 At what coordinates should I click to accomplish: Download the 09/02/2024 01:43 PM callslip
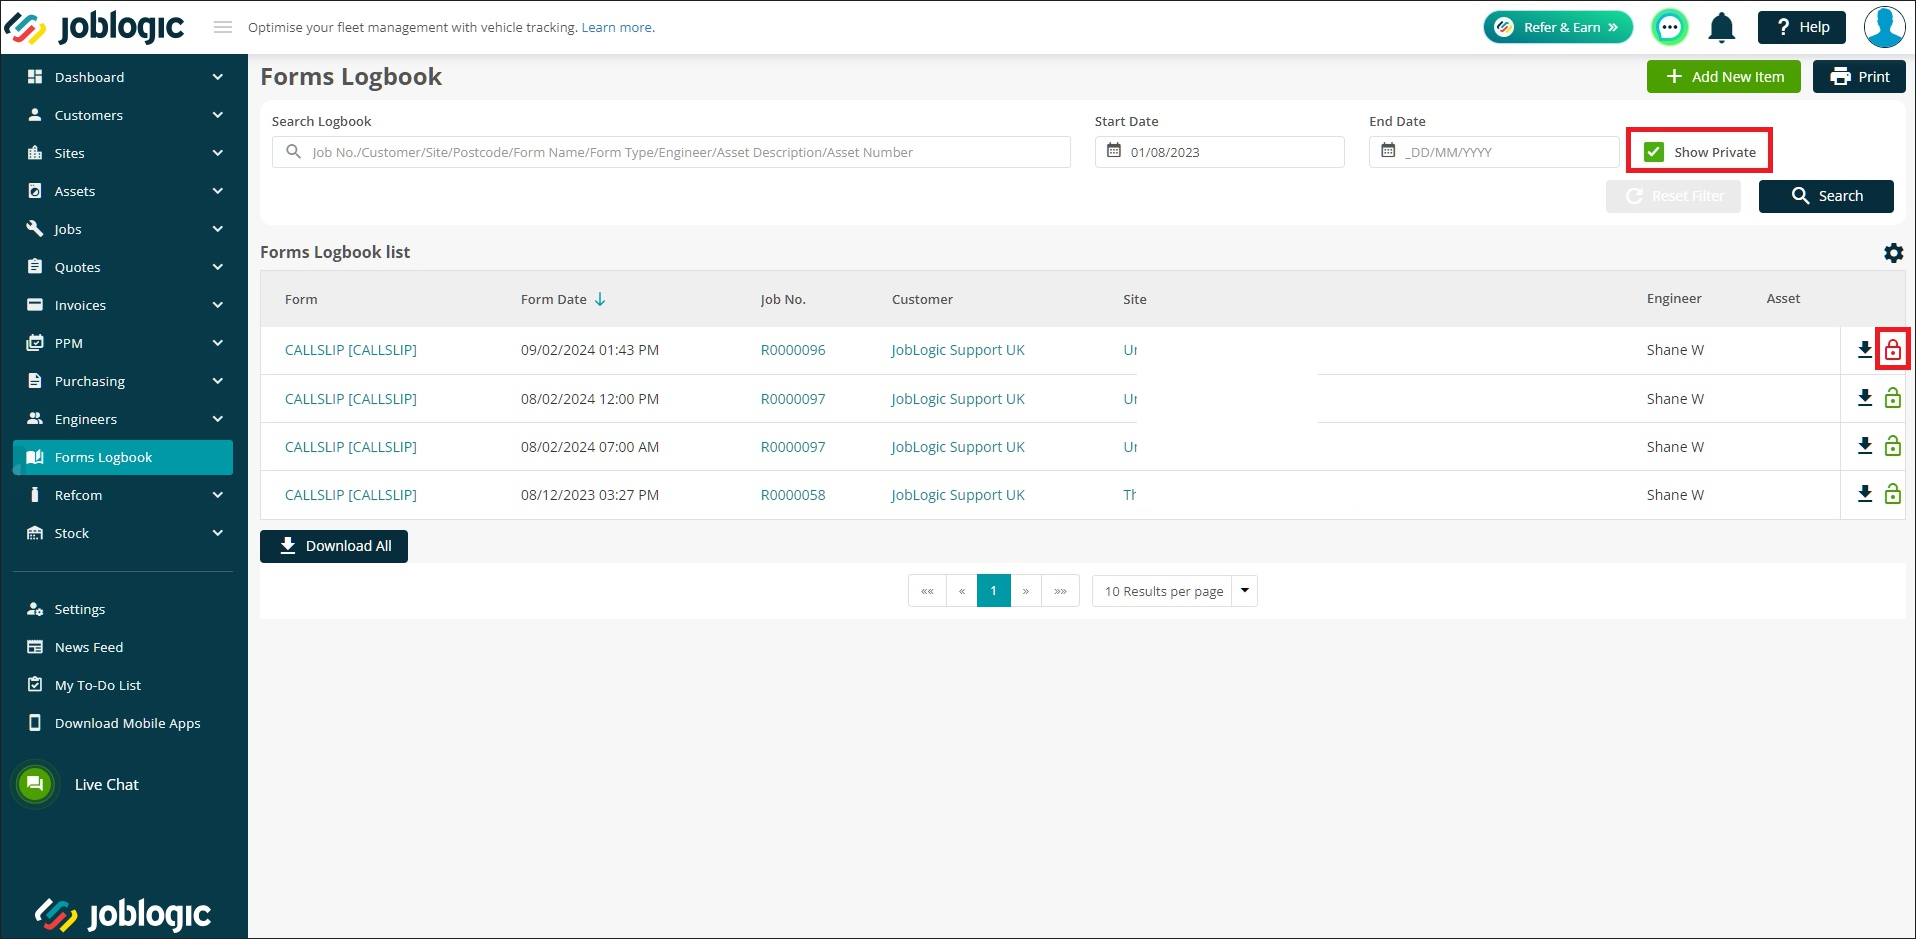click(x=1864, y=350)
